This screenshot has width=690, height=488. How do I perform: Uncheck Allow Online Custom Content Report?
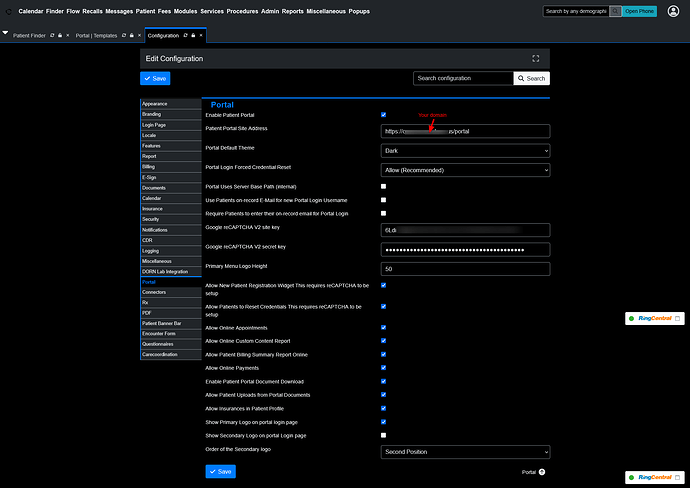tap(383, 341)
